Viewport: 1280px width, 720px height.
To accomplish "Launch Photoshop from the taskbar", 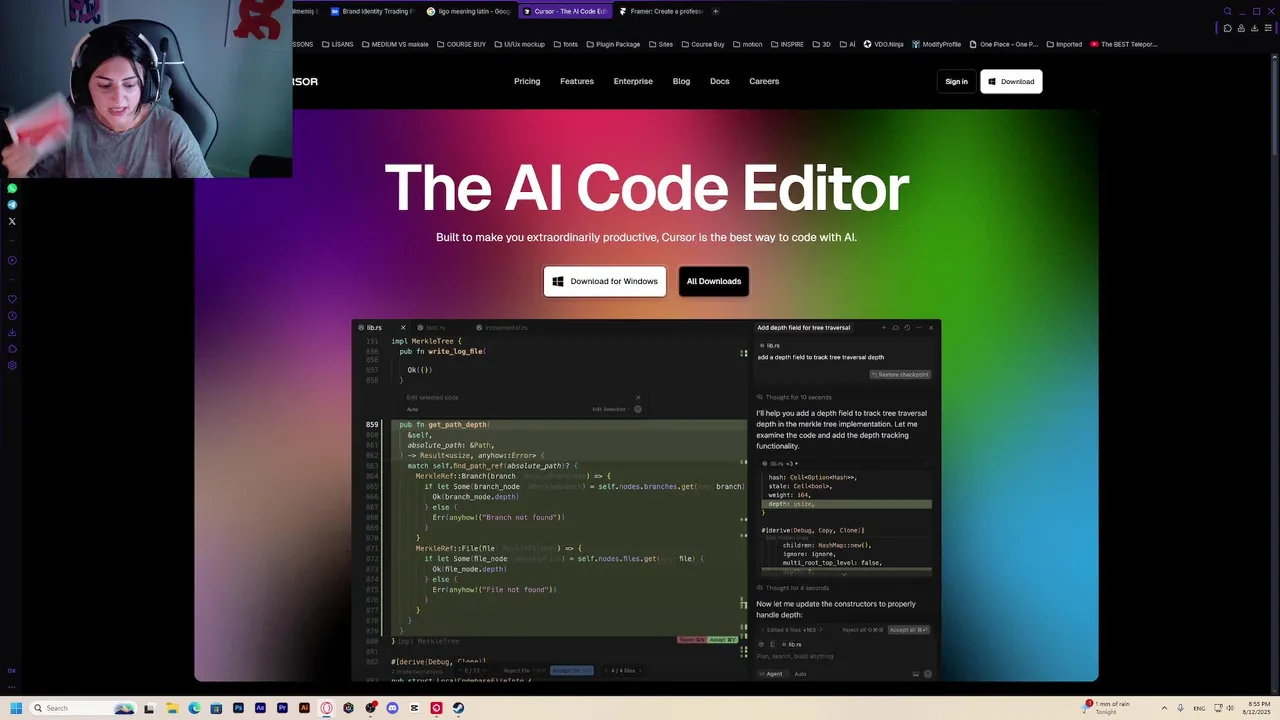I will [238, 708].
